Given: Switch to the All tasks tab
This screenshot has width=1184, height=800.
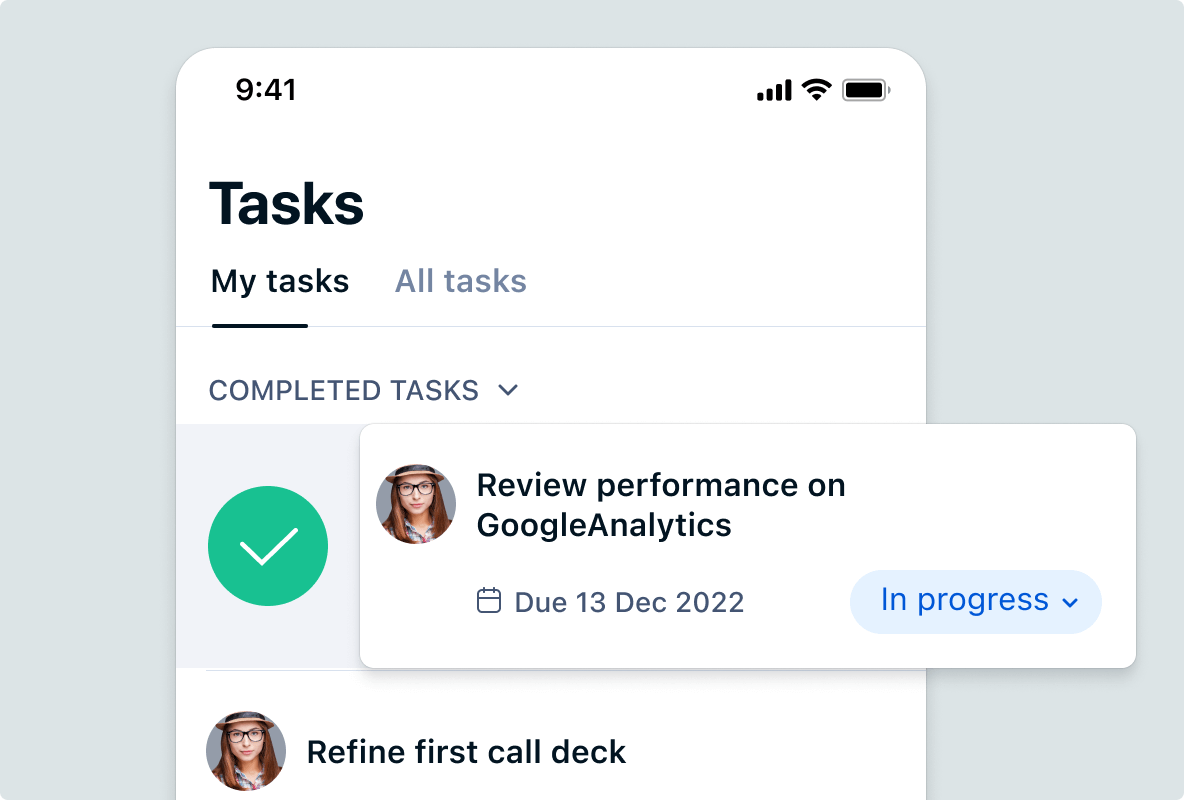Looking at the screenshot, I should tap(460, 281).
